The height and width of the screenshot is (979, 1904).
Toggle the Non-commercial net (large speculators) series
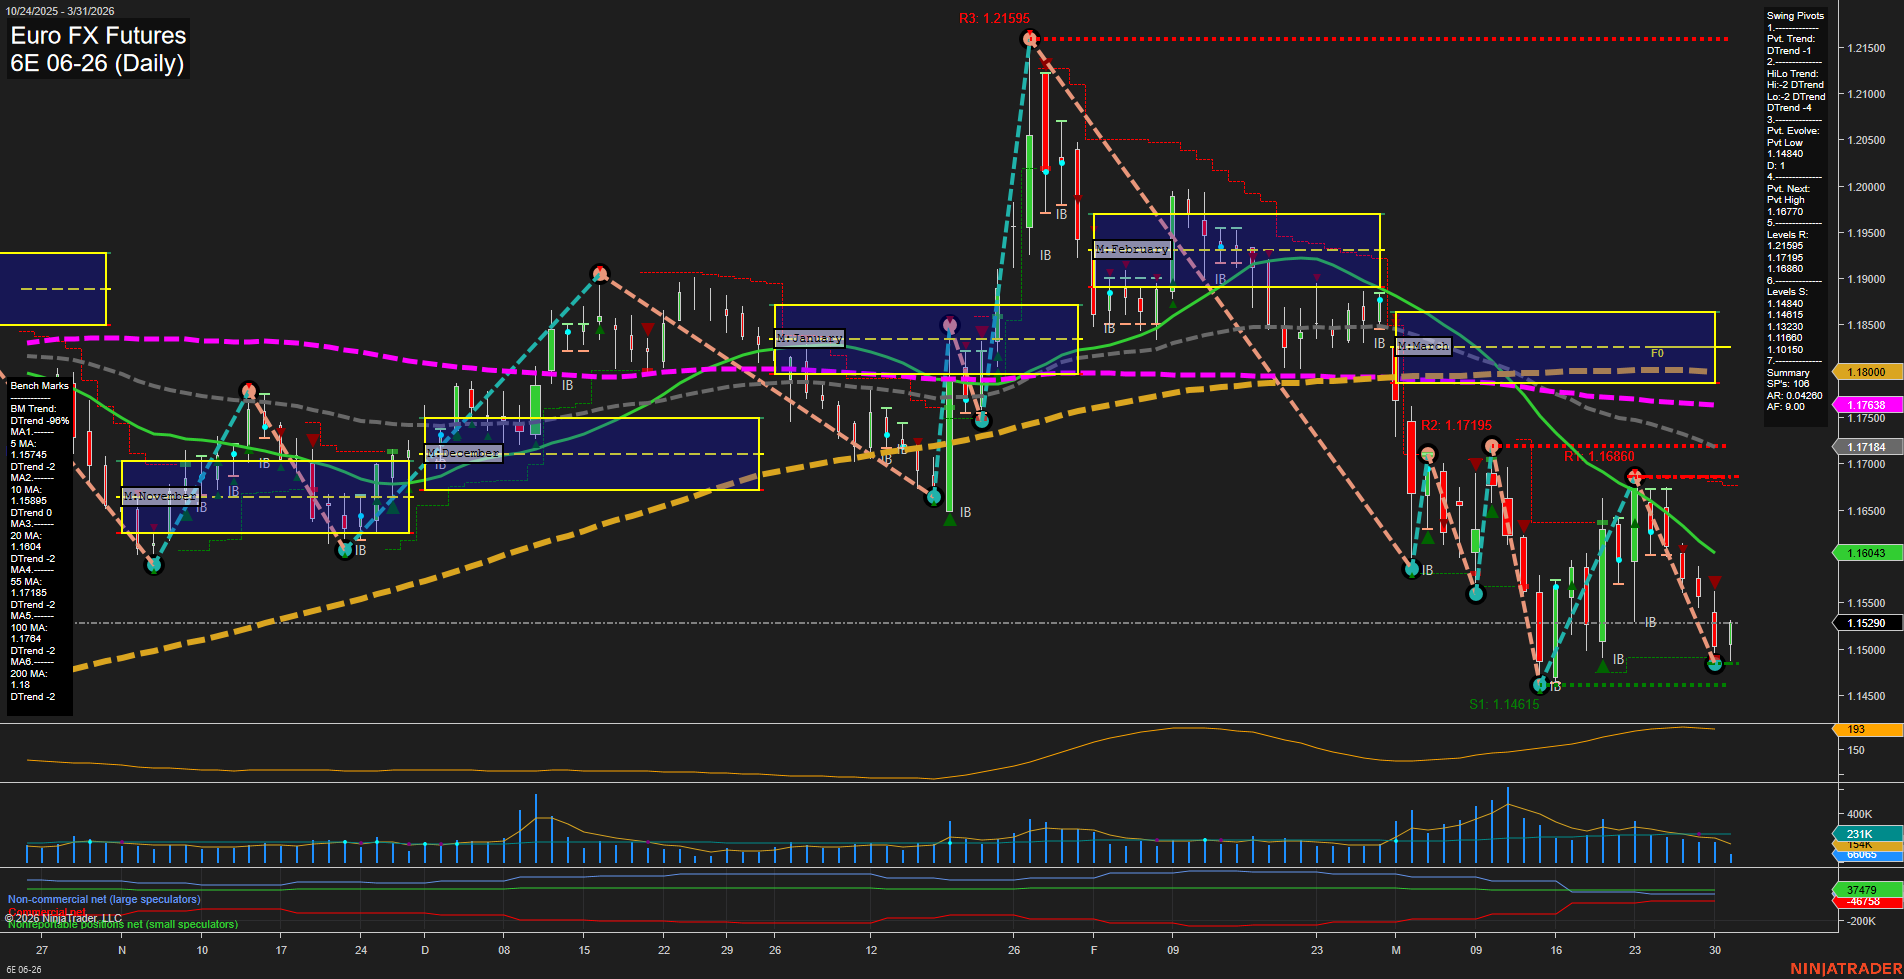point(102,899)
